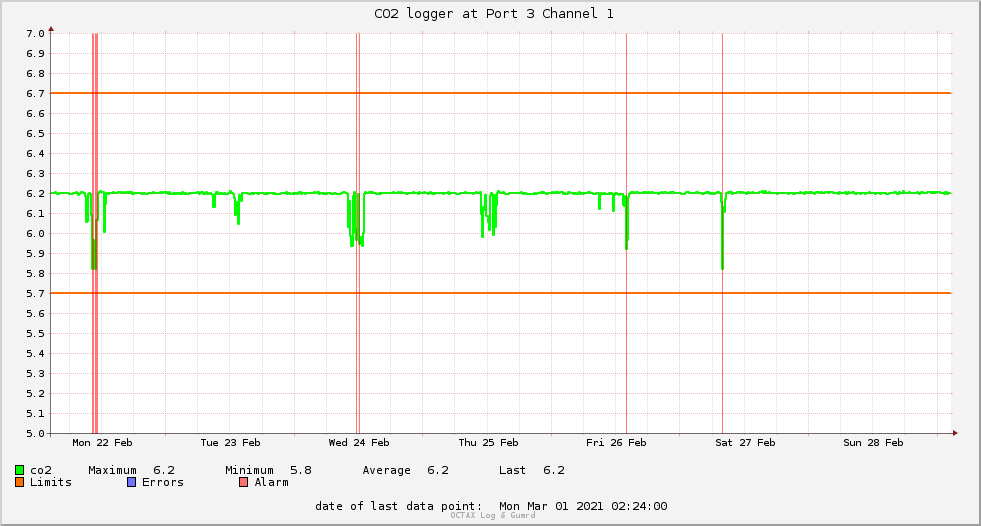The width and height of the screenshot is (981, 526).
Task: Click the x-axis arrow tip at right end
Action: pos(955,433)
